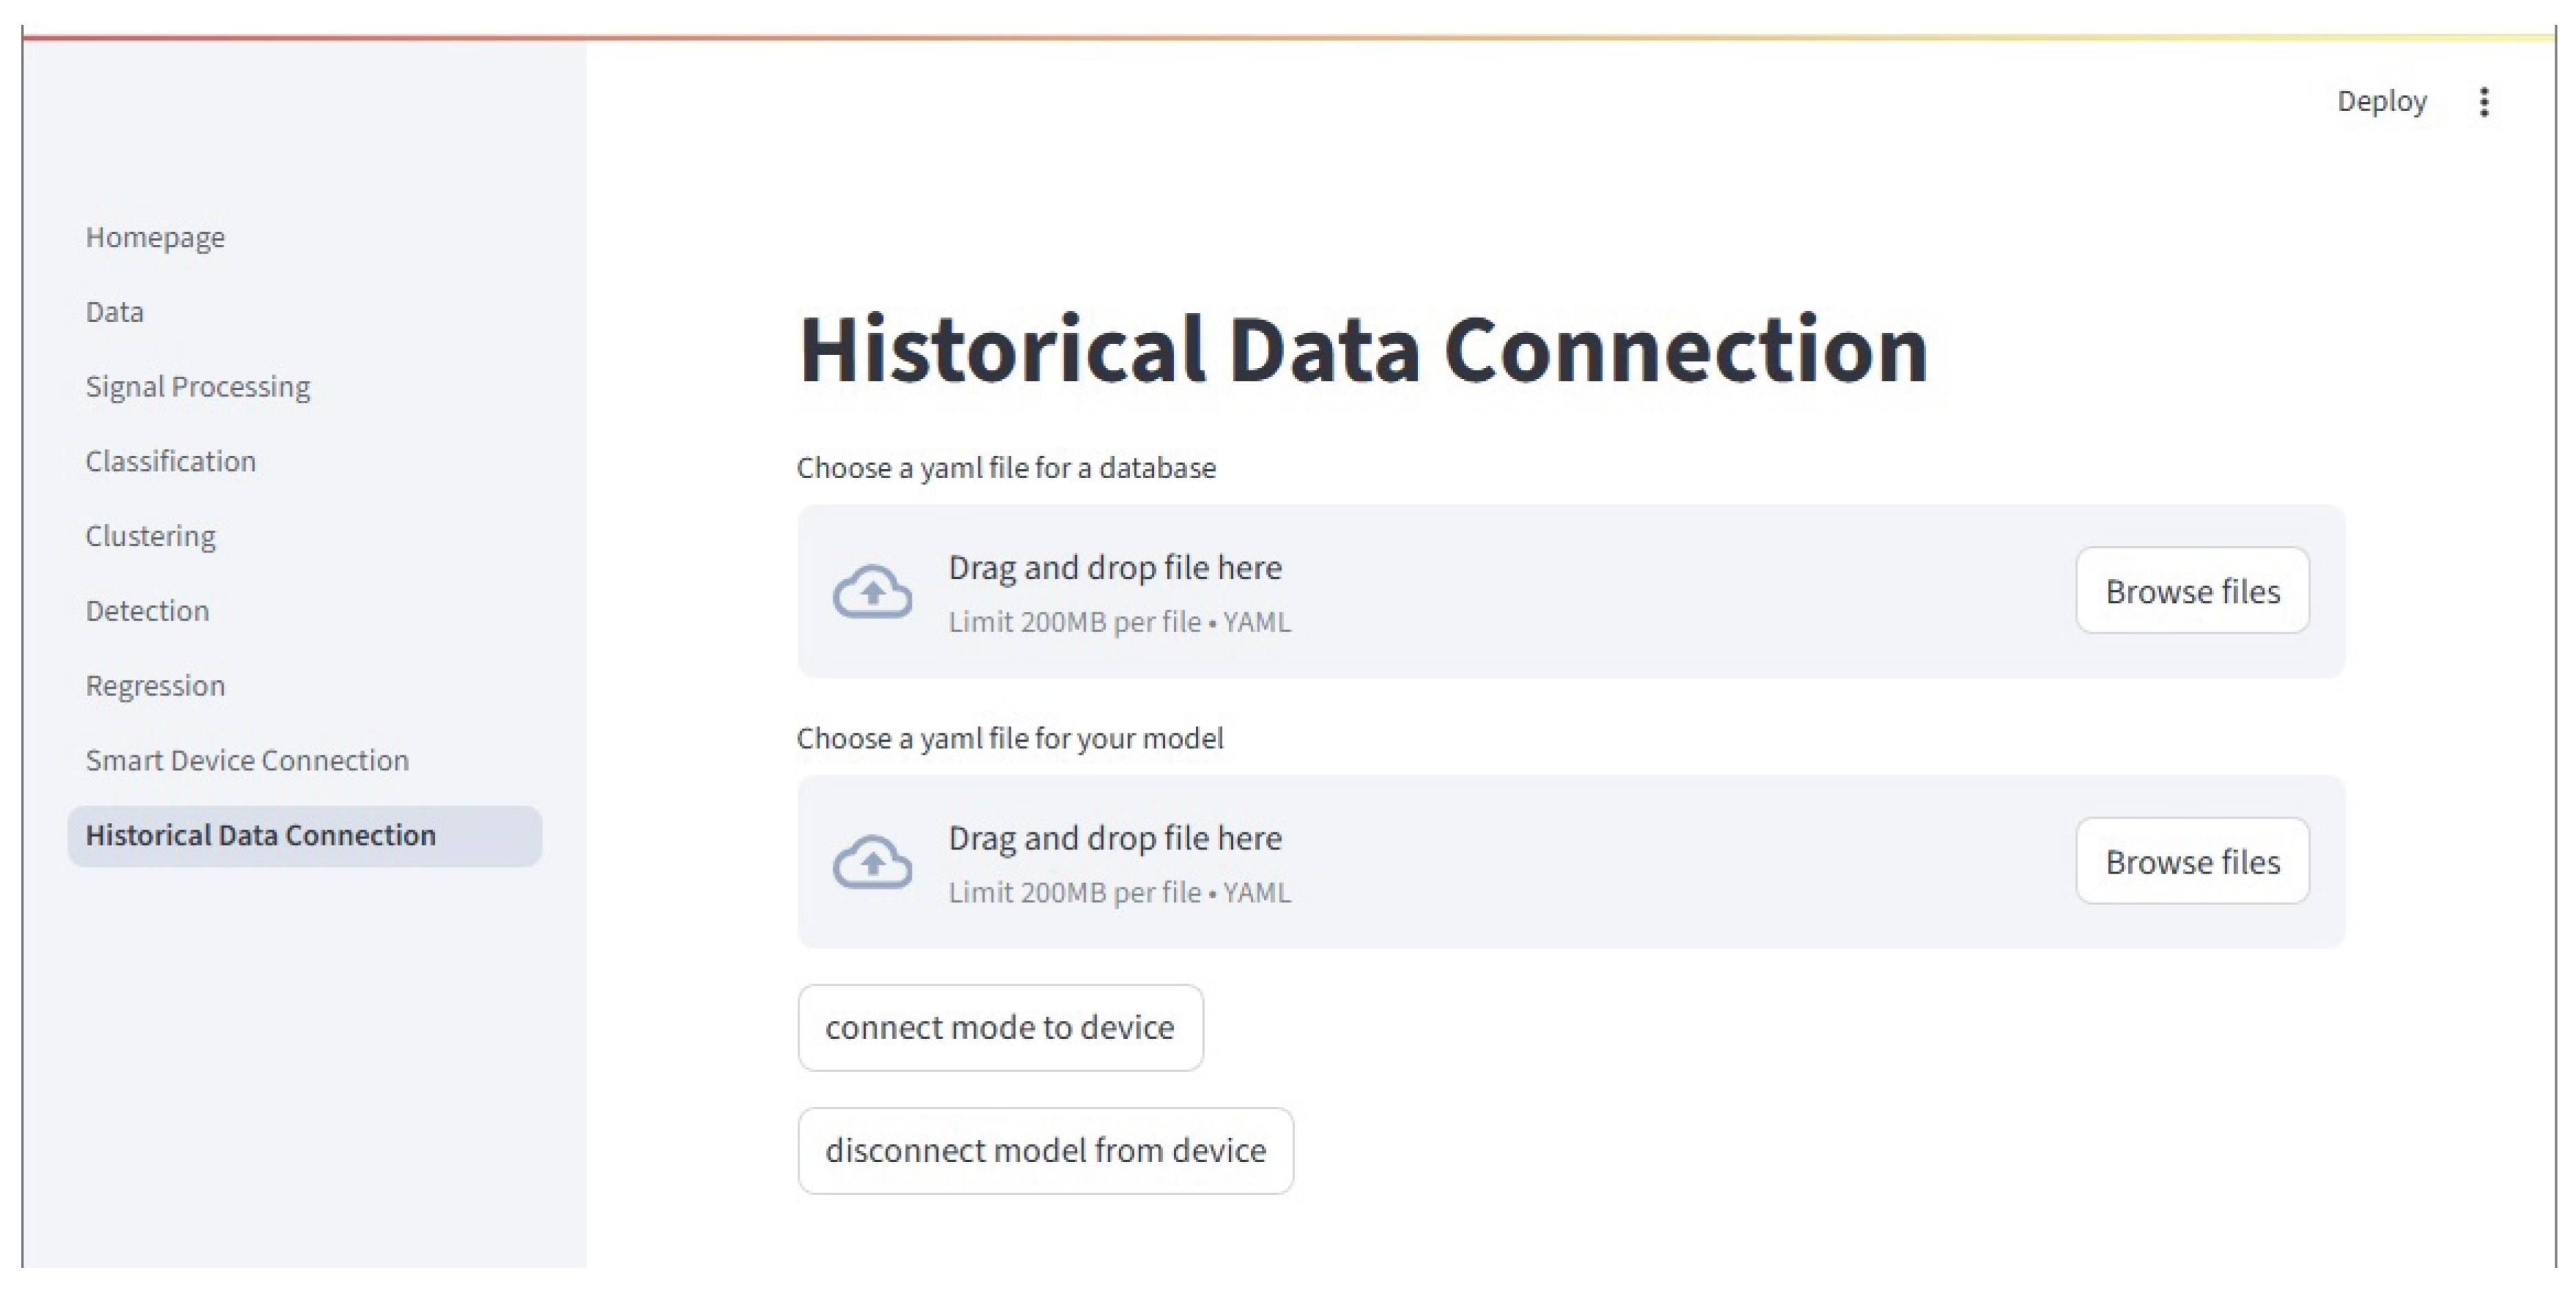The width and height of the screenshot is (2576, 1294).
Task: Browse files for database yaml
Action: point(2192,591)
